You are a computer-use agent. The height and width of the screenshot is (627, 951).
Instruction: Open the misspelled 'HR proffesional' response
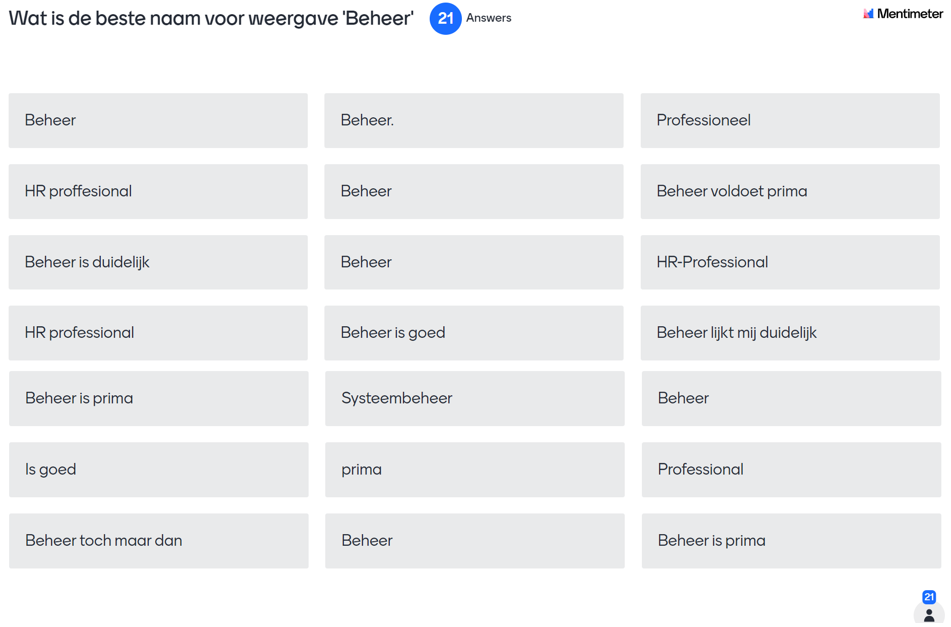(x=158, y=192)
